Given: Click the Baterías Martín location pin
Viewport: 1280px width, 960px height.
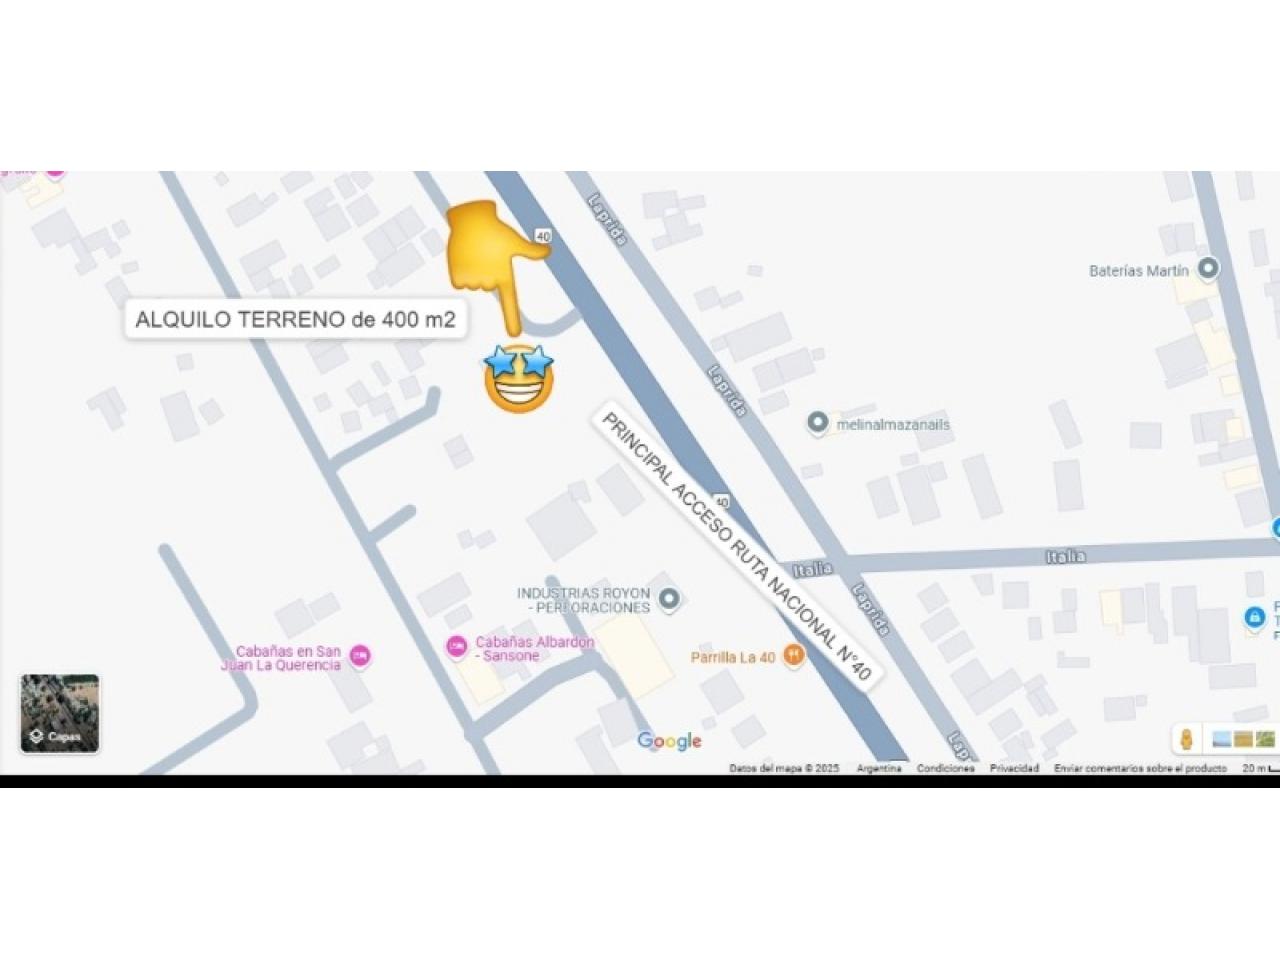Looking at the screenshot, I should click(1208, 269).
